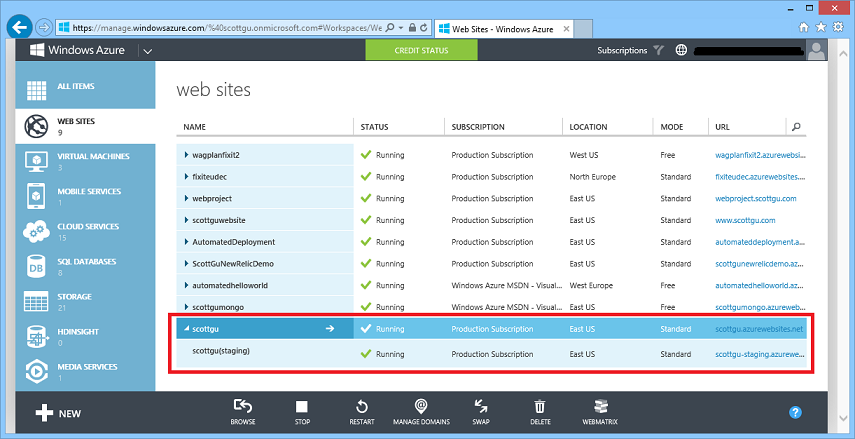Open the language globe icon
Image resolution: width=855 pixels, height=439 pixels.
[x=682, y=50]
